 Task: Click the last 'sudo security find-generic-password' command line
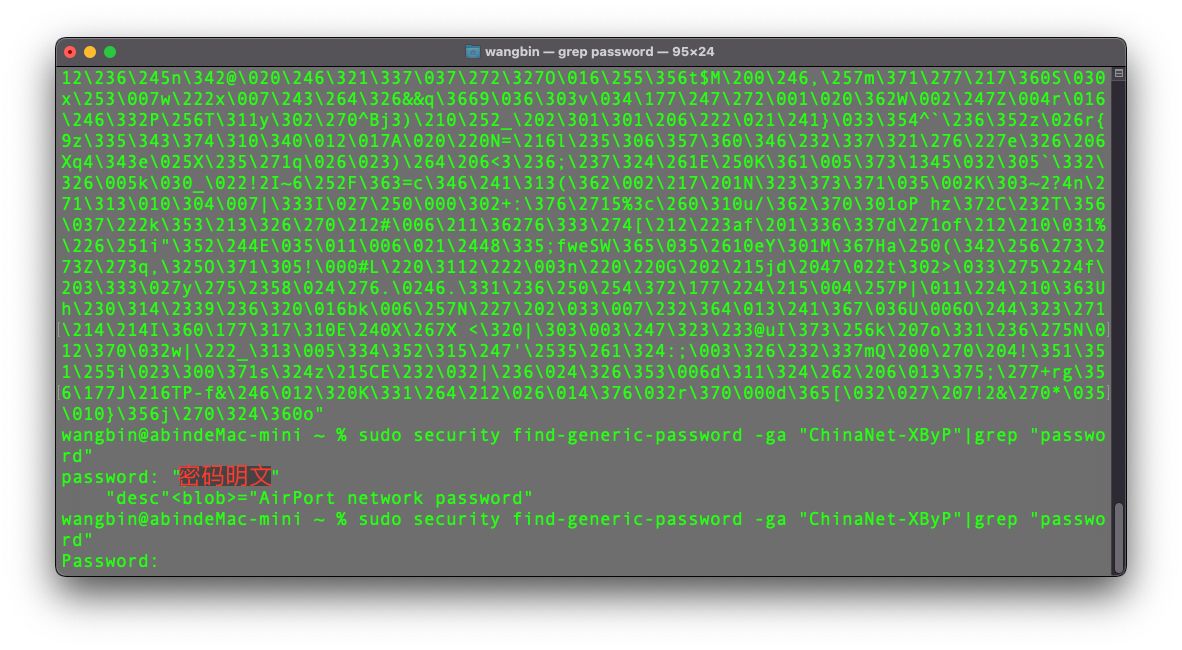pos(583,519)
